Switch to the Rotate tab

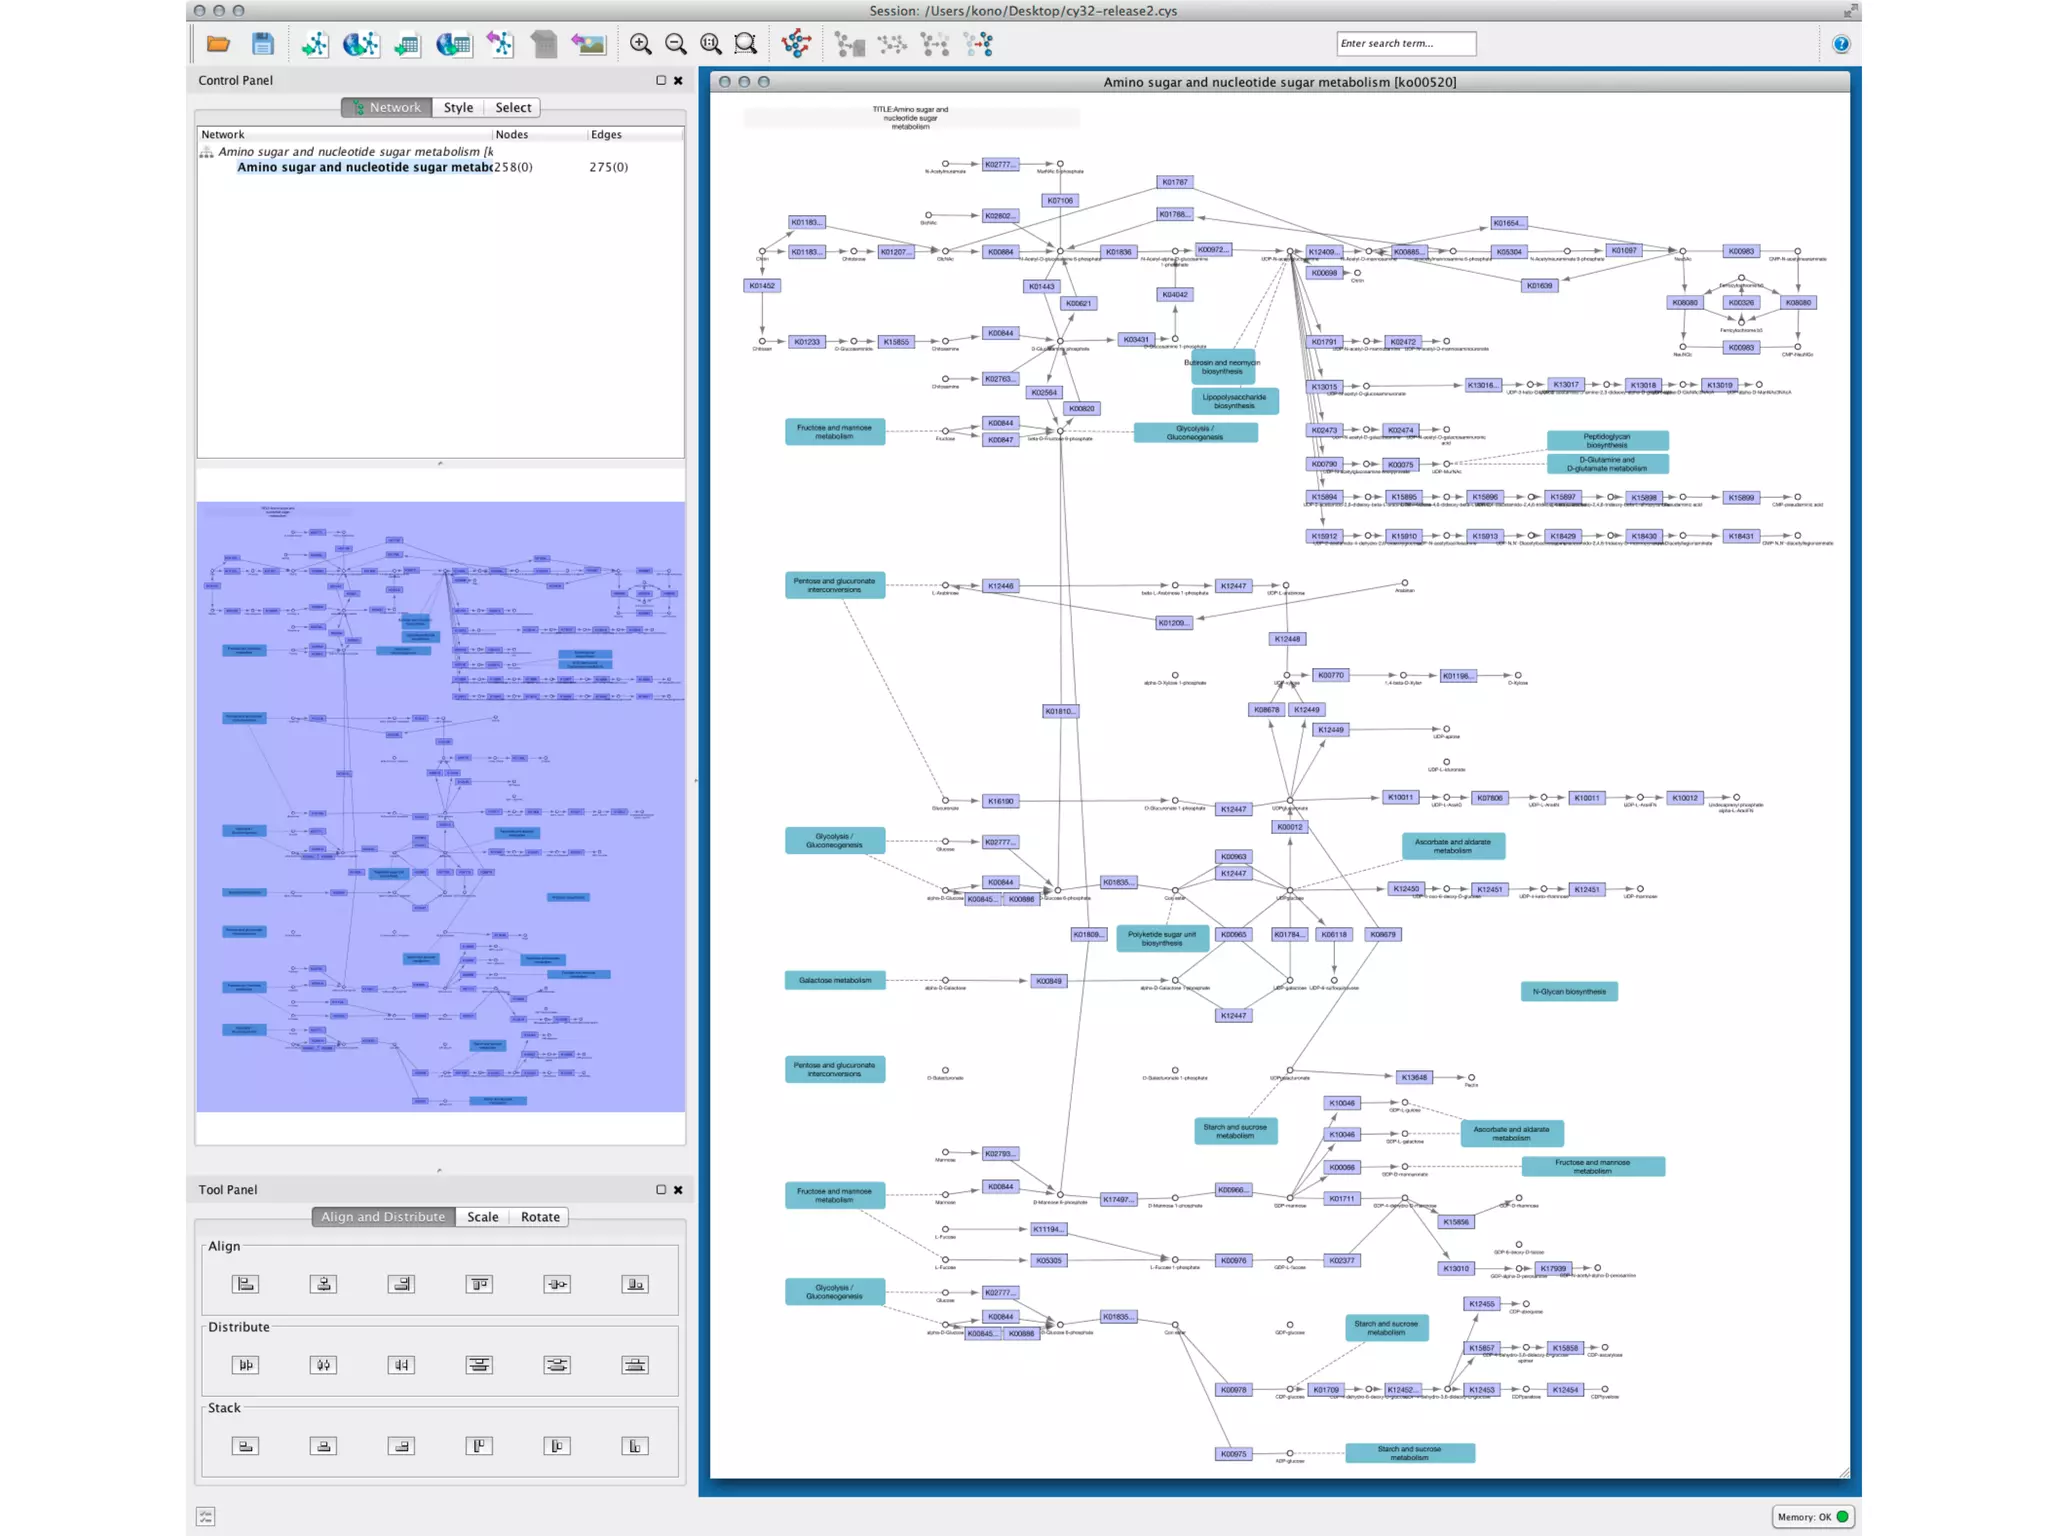pos(540,1217)
